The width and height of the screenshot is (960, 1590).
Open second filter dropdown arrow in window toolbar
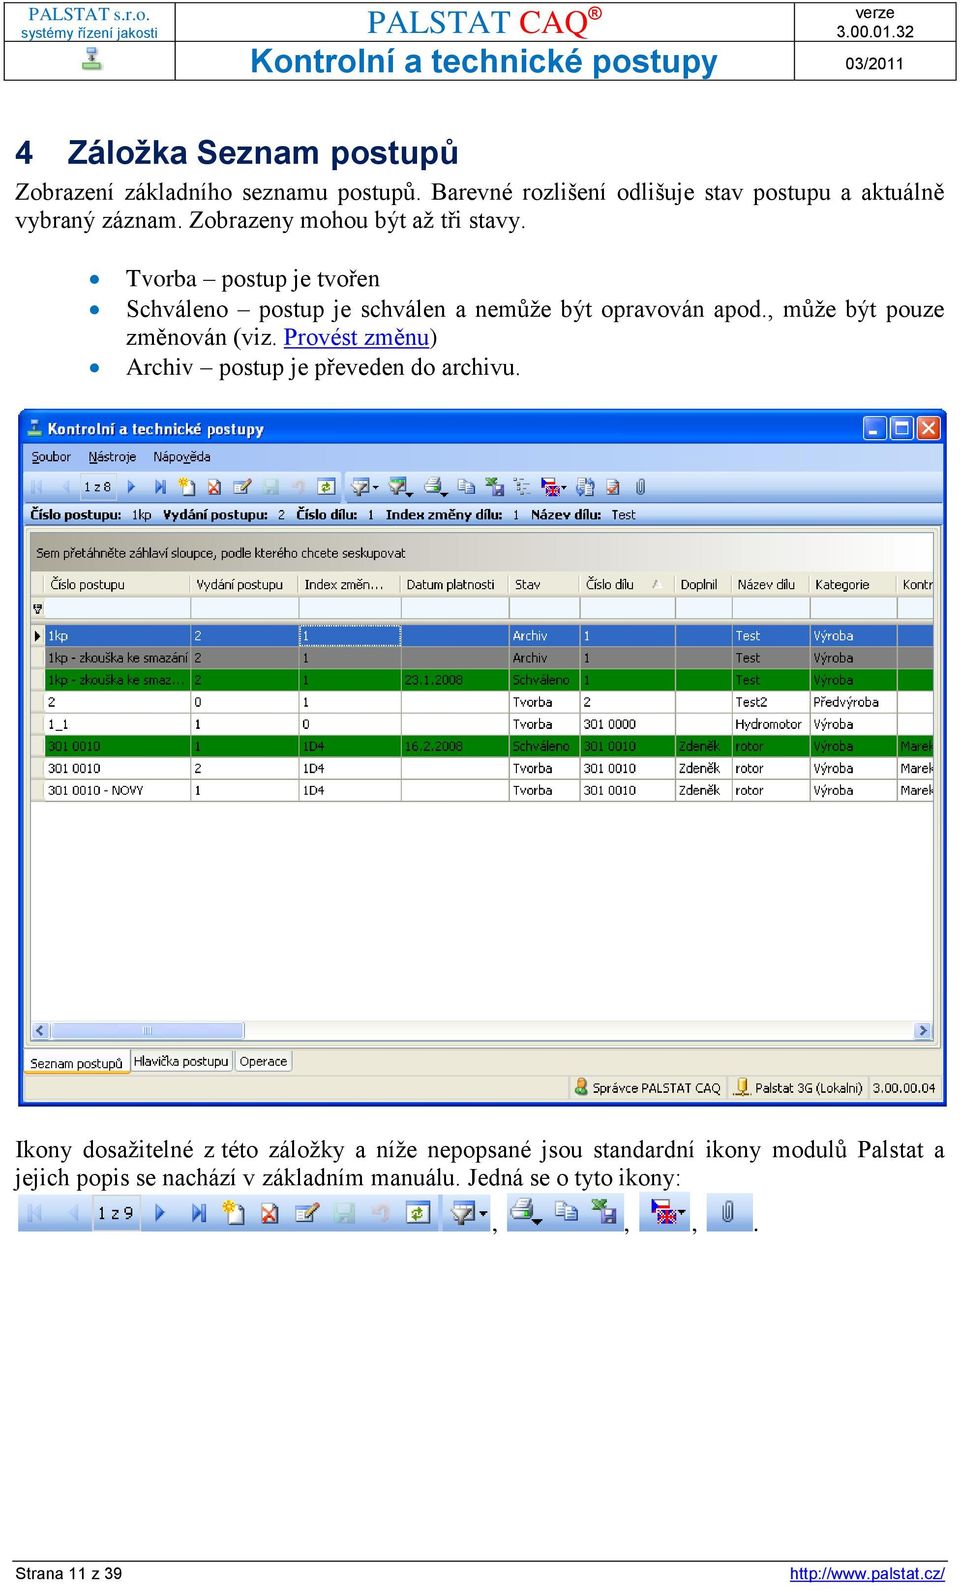410,493
